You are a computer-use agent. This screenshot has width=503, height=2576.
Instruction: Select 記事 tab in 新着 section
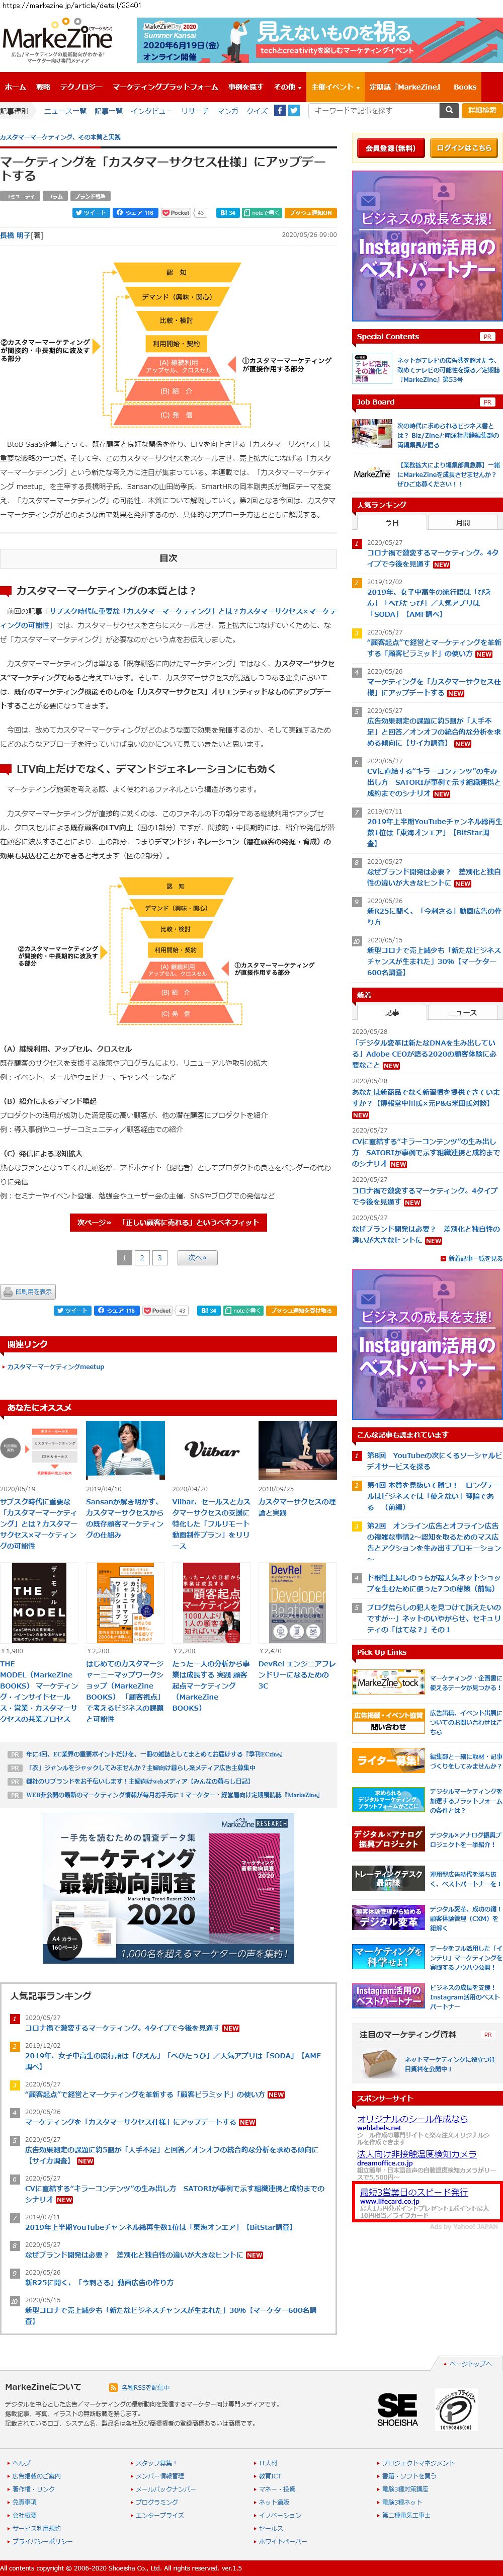tap(392, 1012)
